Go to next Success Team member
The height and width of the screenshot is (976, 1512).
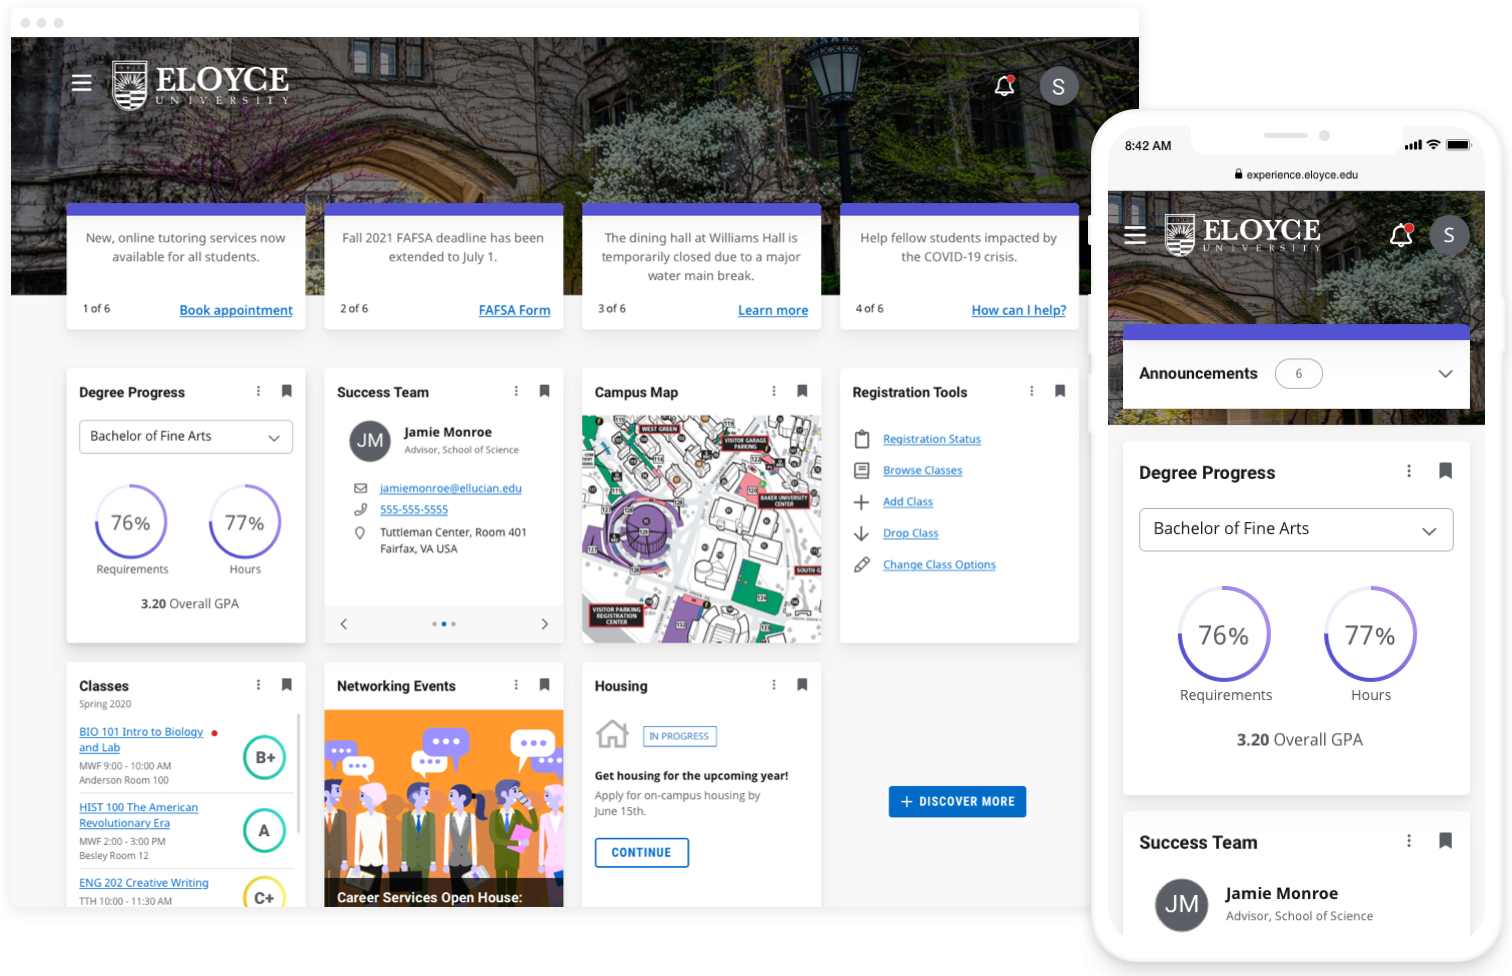(545, 624)
